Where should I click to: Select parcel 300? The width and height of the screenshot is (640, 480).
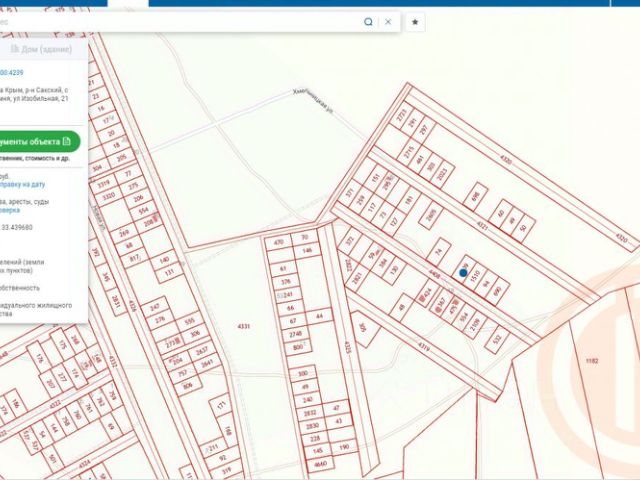(x=302, y=373)
